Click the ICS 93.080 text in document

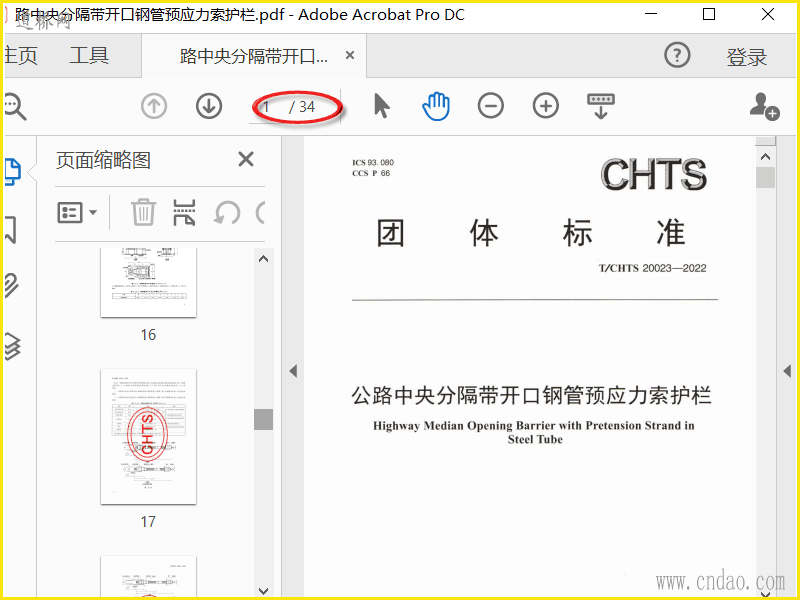coord(373,162)
